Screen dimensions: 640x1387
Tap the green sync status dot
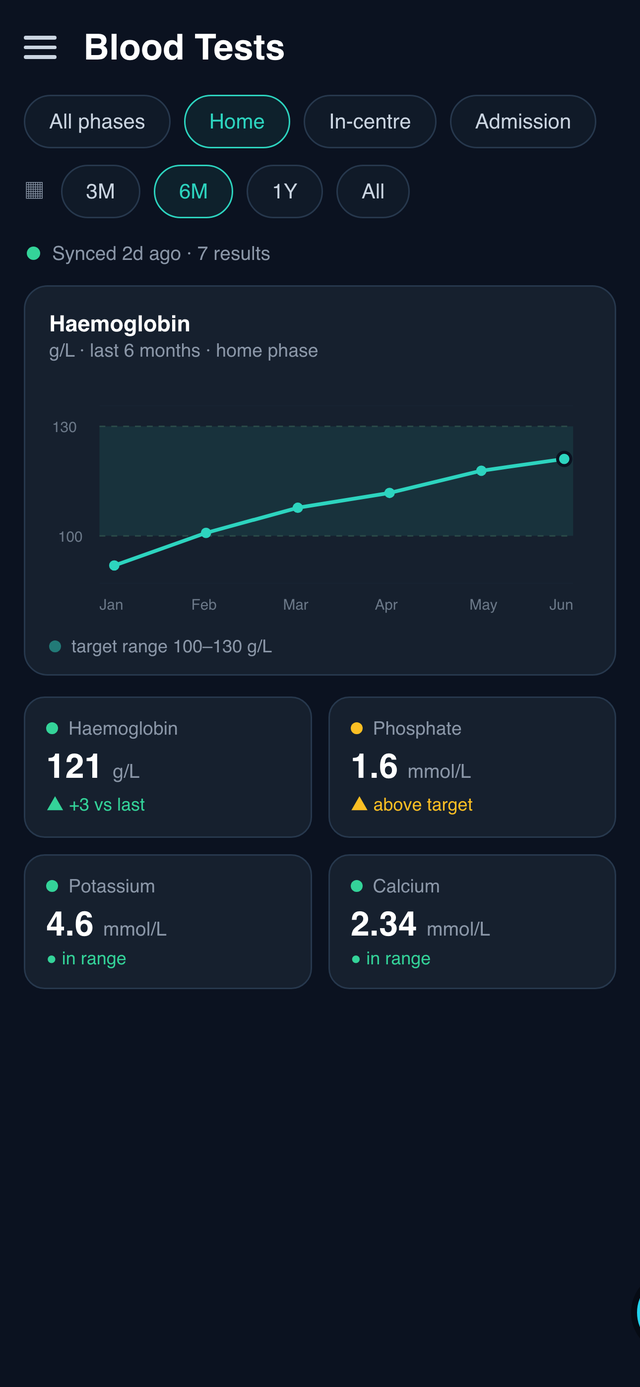click(x=33, y=253)
